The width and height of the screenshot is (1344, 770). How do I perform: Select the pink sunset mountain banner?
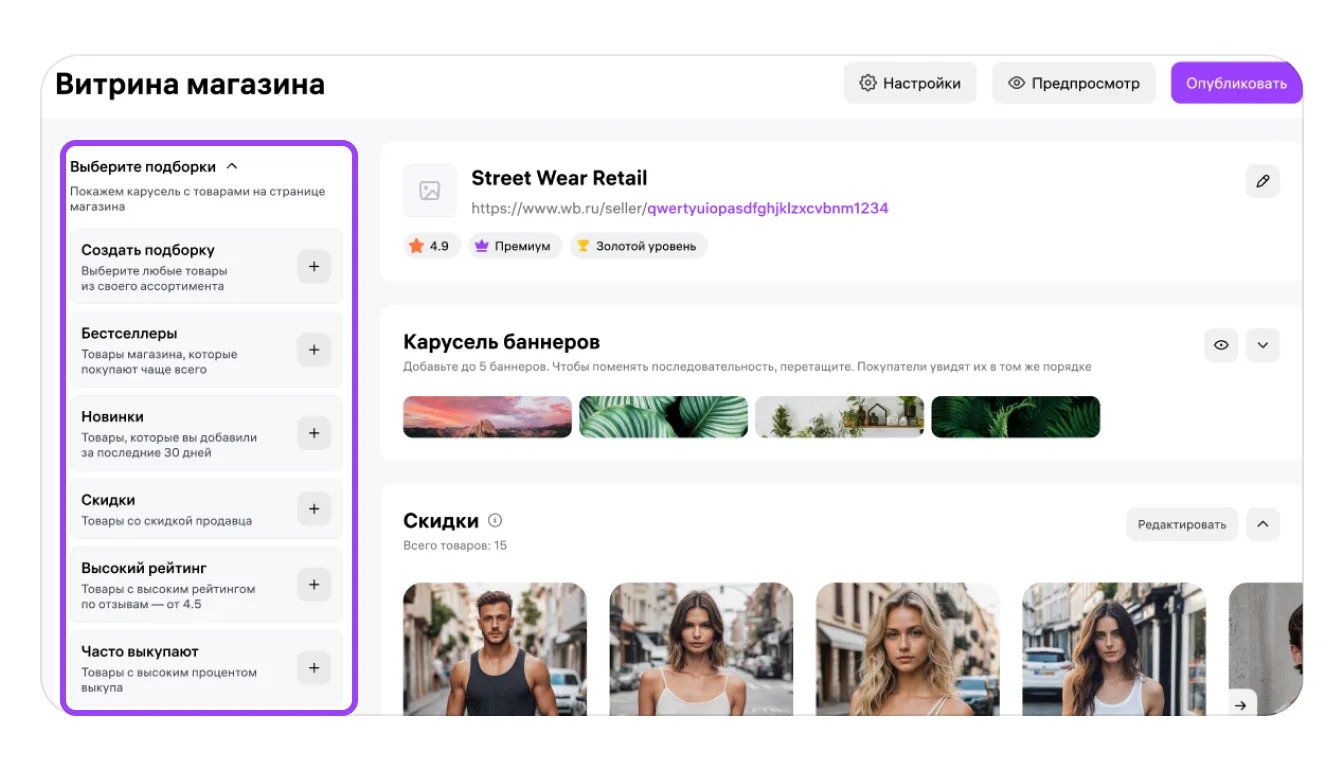[x=487, y=417]
